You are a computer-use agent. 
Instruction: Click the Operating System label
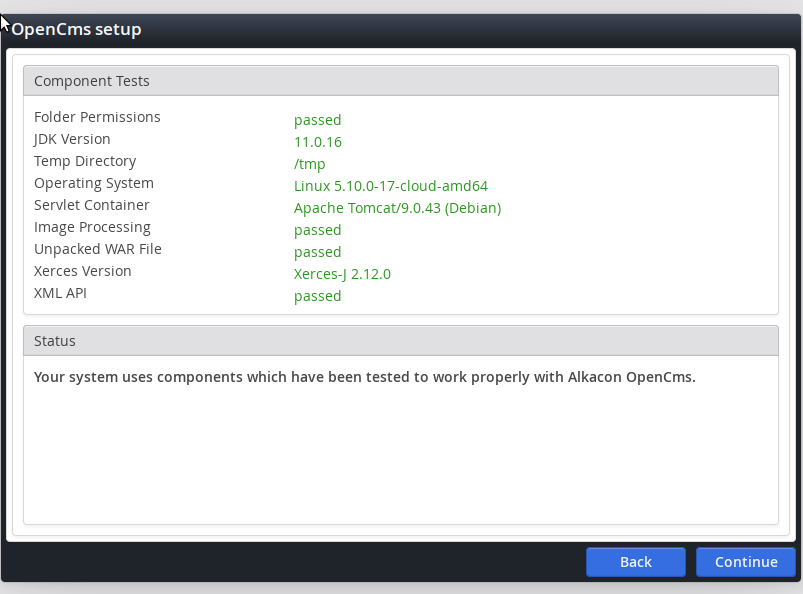coord(94,183)
